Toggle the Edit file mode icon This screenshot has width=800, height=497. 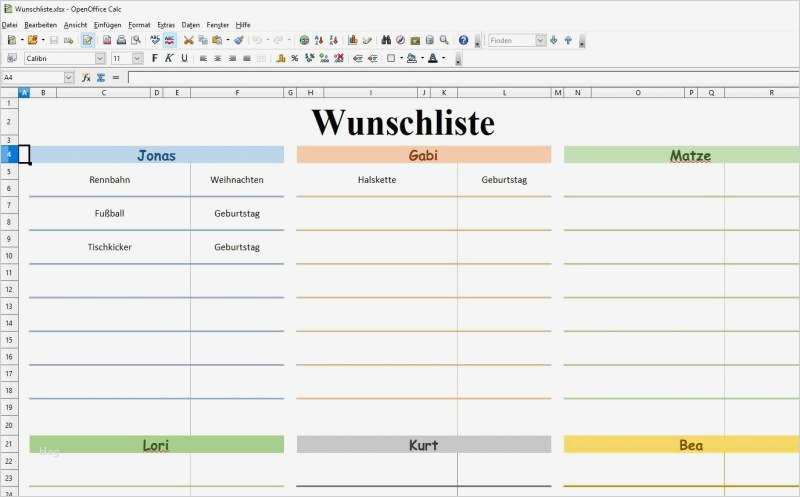point(88,40)
